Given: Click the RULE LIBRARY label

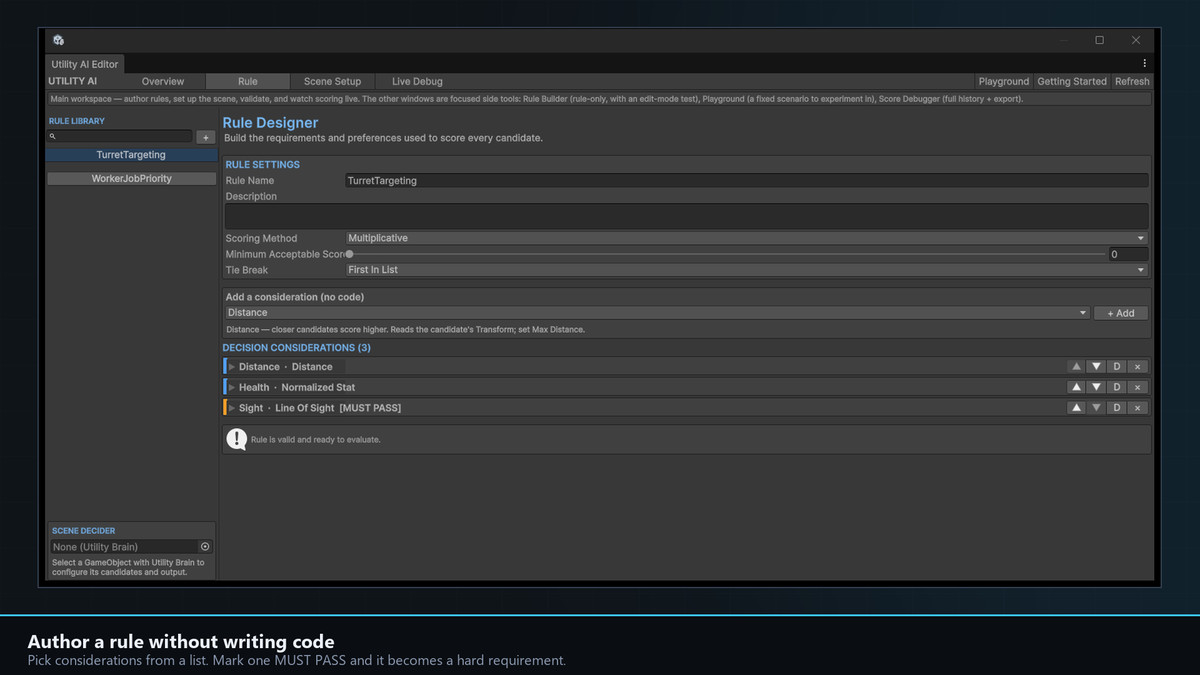Looking at the screenshot, I should pos(76,121).
